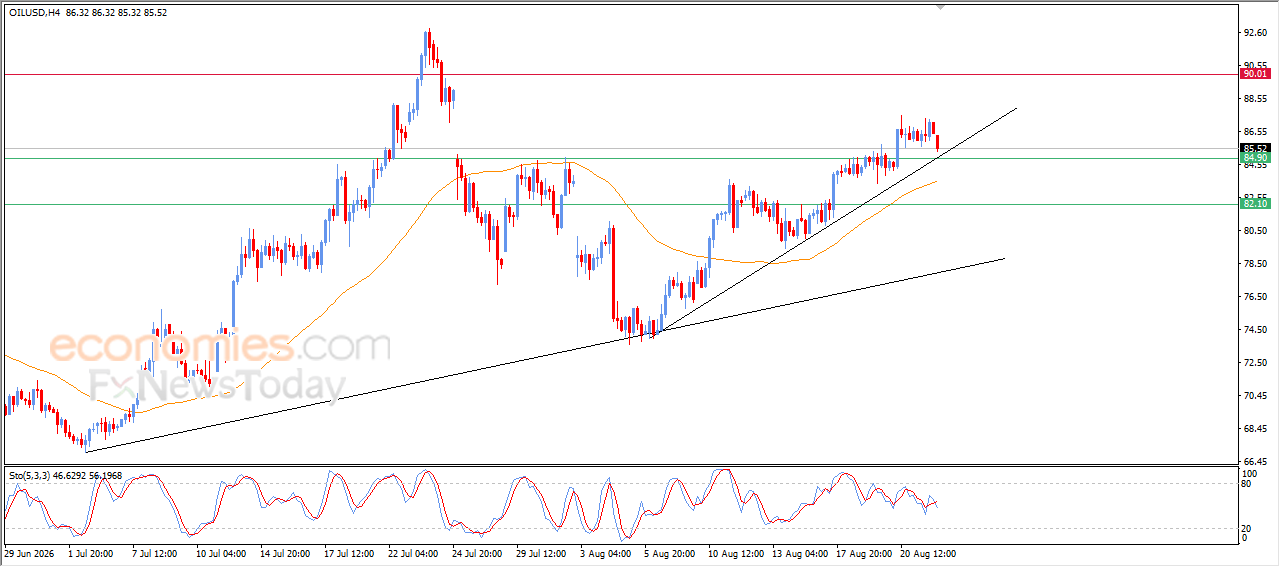
Task: Click the 20 Aug 12:00 date label
Action: pyautogui.click(x=927, y=552)
